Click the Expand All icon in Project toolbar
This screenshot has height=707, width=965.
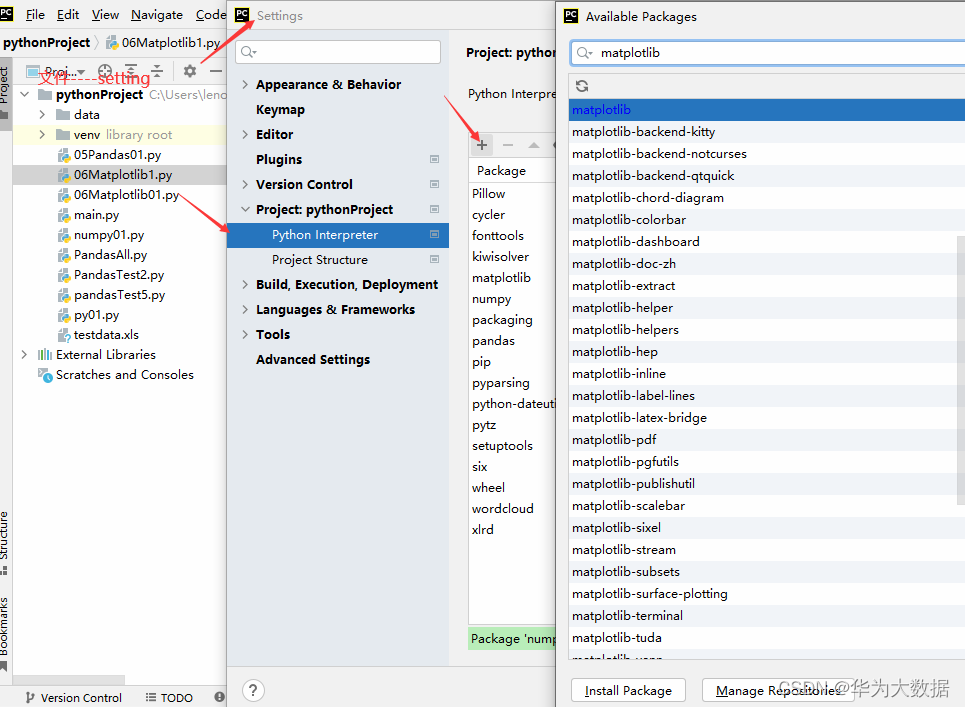(131, 71)
